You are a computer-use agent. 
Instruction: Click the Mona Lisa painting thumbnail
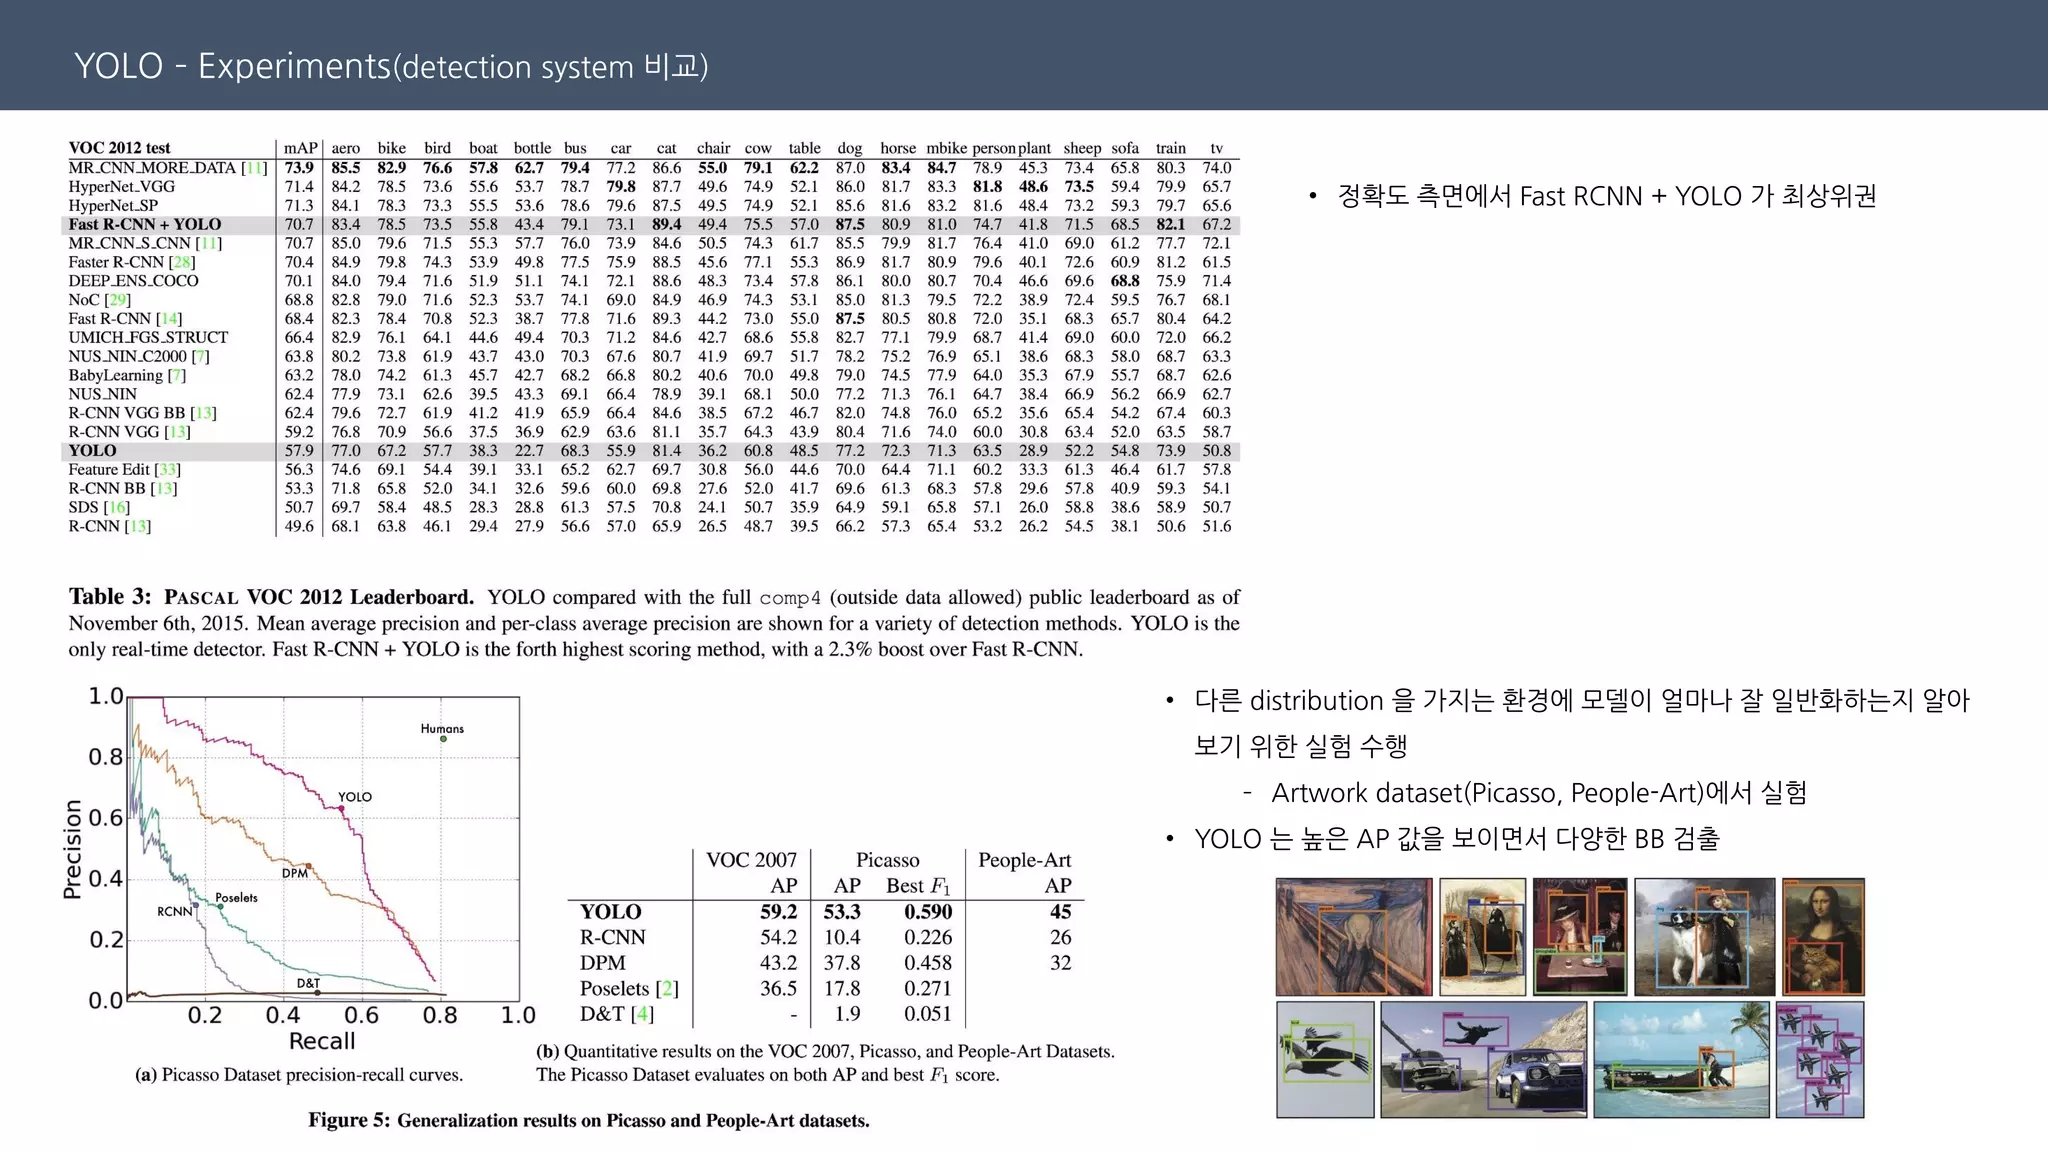pyautogui.click(x=1823, y=937)
